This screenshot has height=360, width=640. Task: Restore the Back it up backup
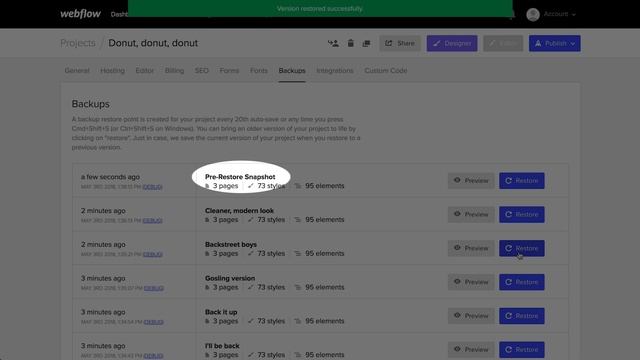coord(522,316)
